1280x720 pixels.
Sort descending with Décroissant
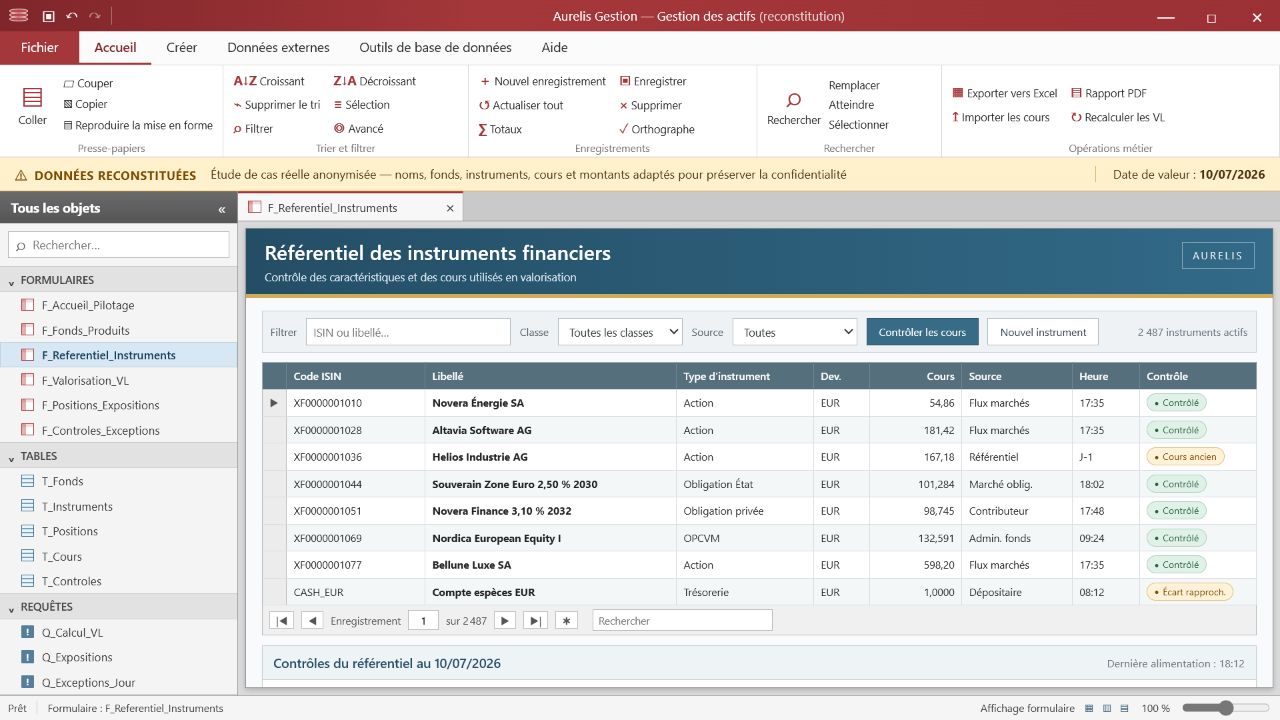click(x=374, y=81)
